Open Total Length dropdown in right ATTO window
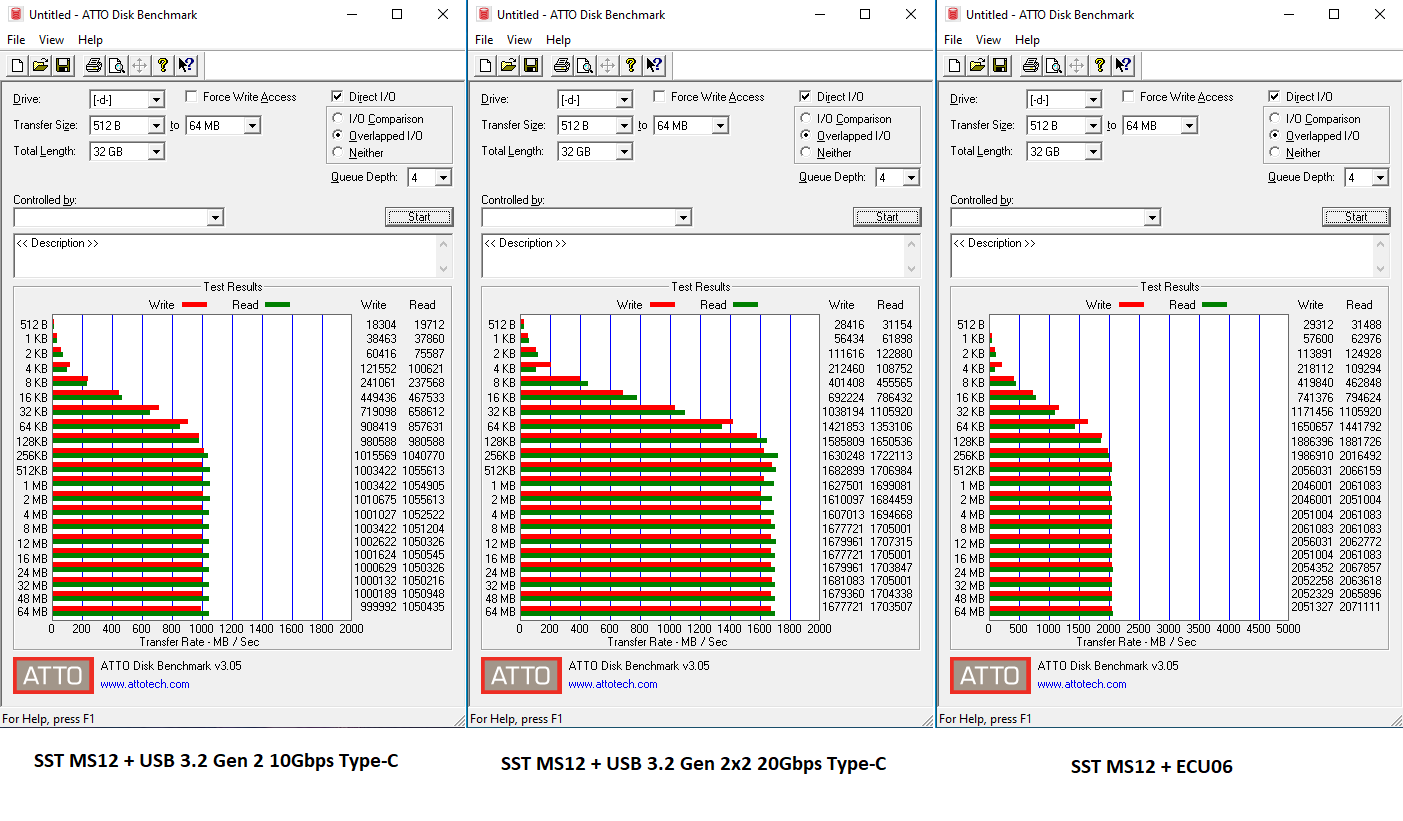 pos(1093,151)
